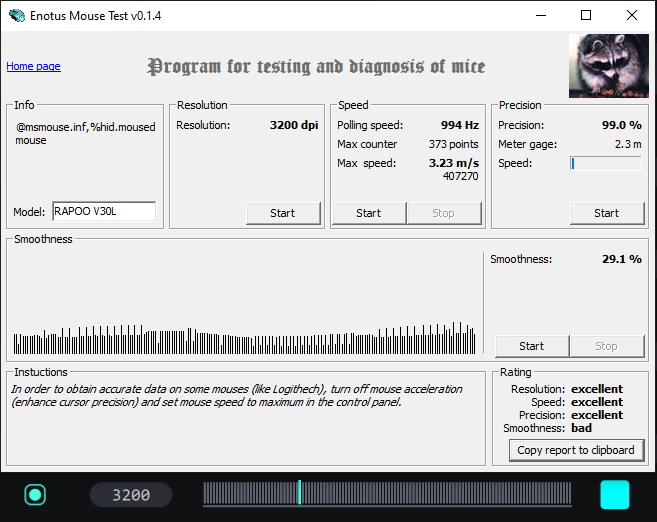Start the Smoothness test
Image resolution: width=657 pixels, height=522 pixels.
531,346
